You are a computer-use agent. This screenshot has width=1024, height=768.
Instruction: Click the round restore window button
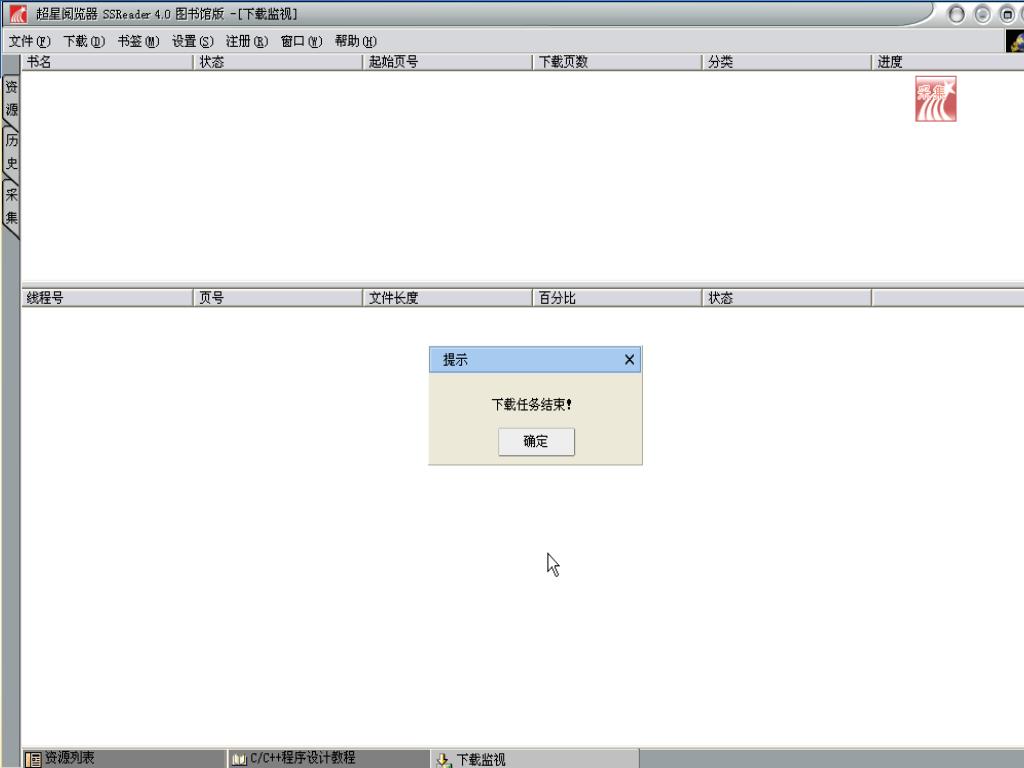pos(1007,14)
